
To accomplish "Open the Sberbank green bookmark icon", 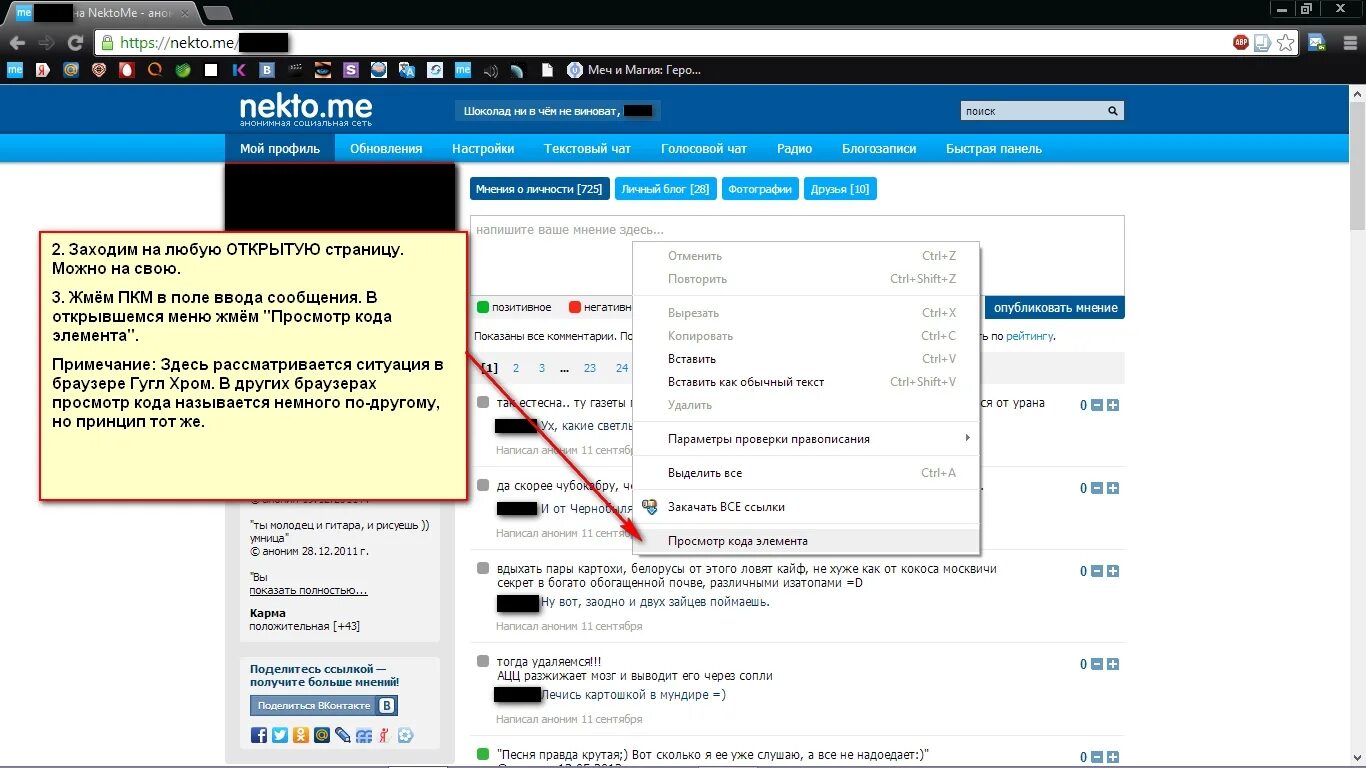I will (183, 70).
